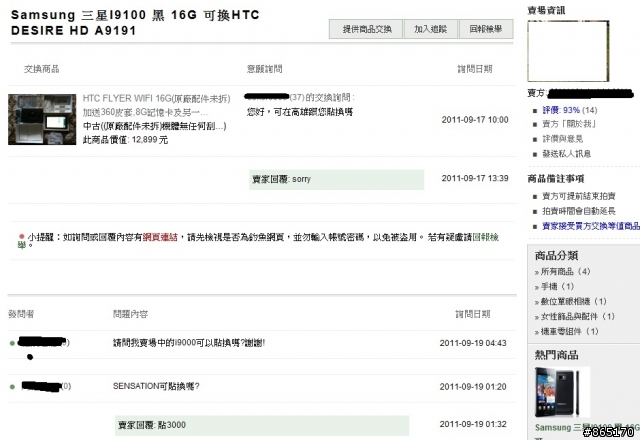Follow the red 網頁連結 link in reminder

click(160, 237)
